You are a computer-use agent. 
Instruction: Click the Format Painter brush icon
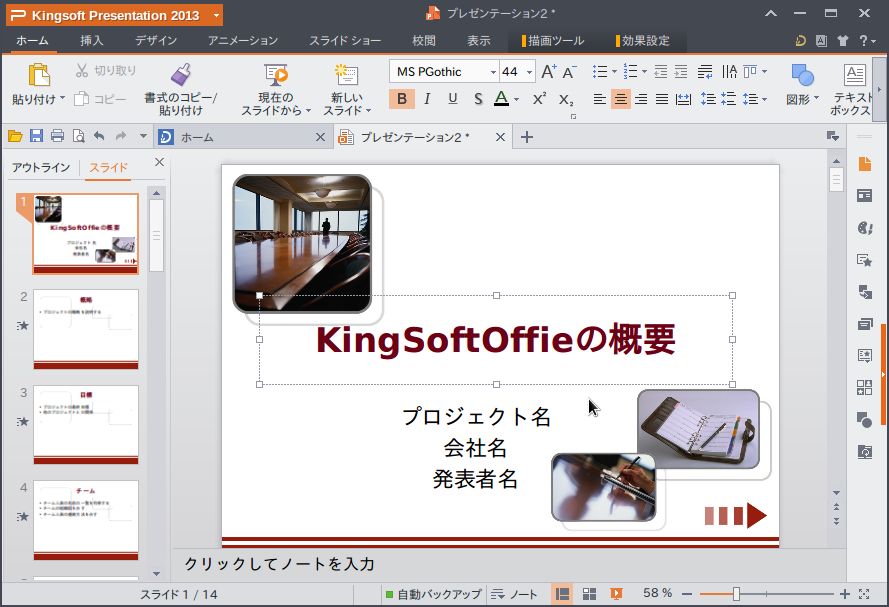tap(181, 75)
